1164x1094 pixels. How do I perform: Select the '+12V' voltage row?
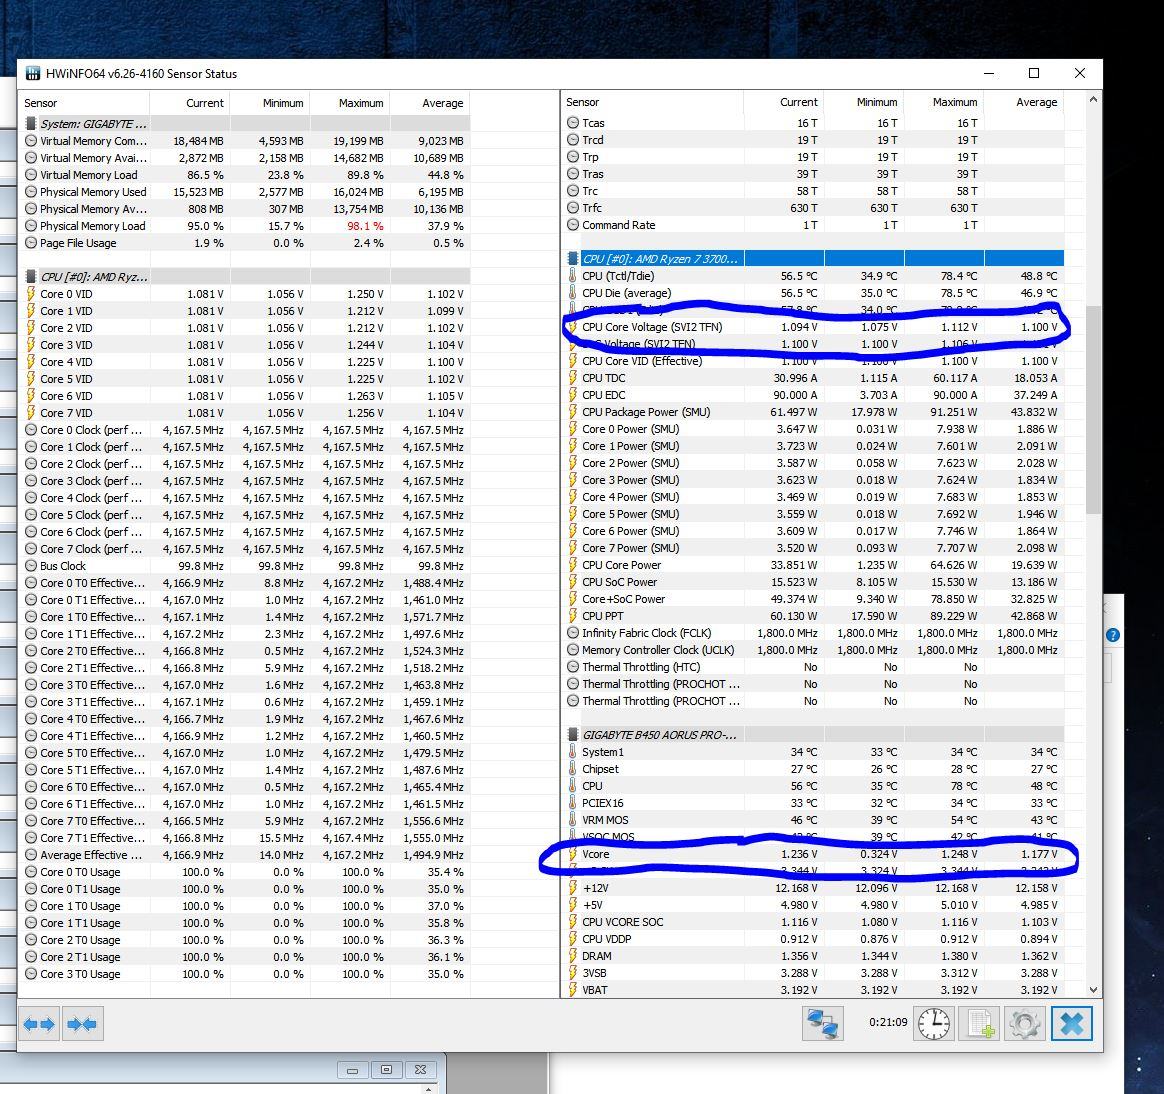click(814, 888)
